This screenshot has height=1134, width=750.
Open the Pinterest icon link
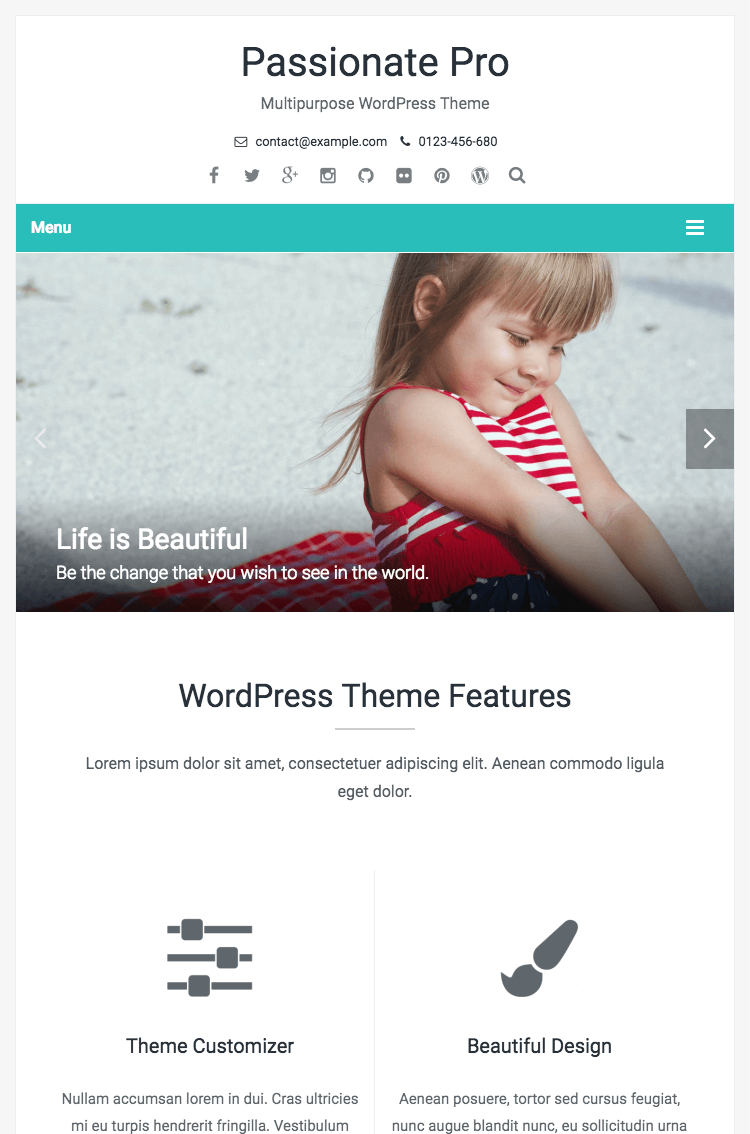[442, 176]
